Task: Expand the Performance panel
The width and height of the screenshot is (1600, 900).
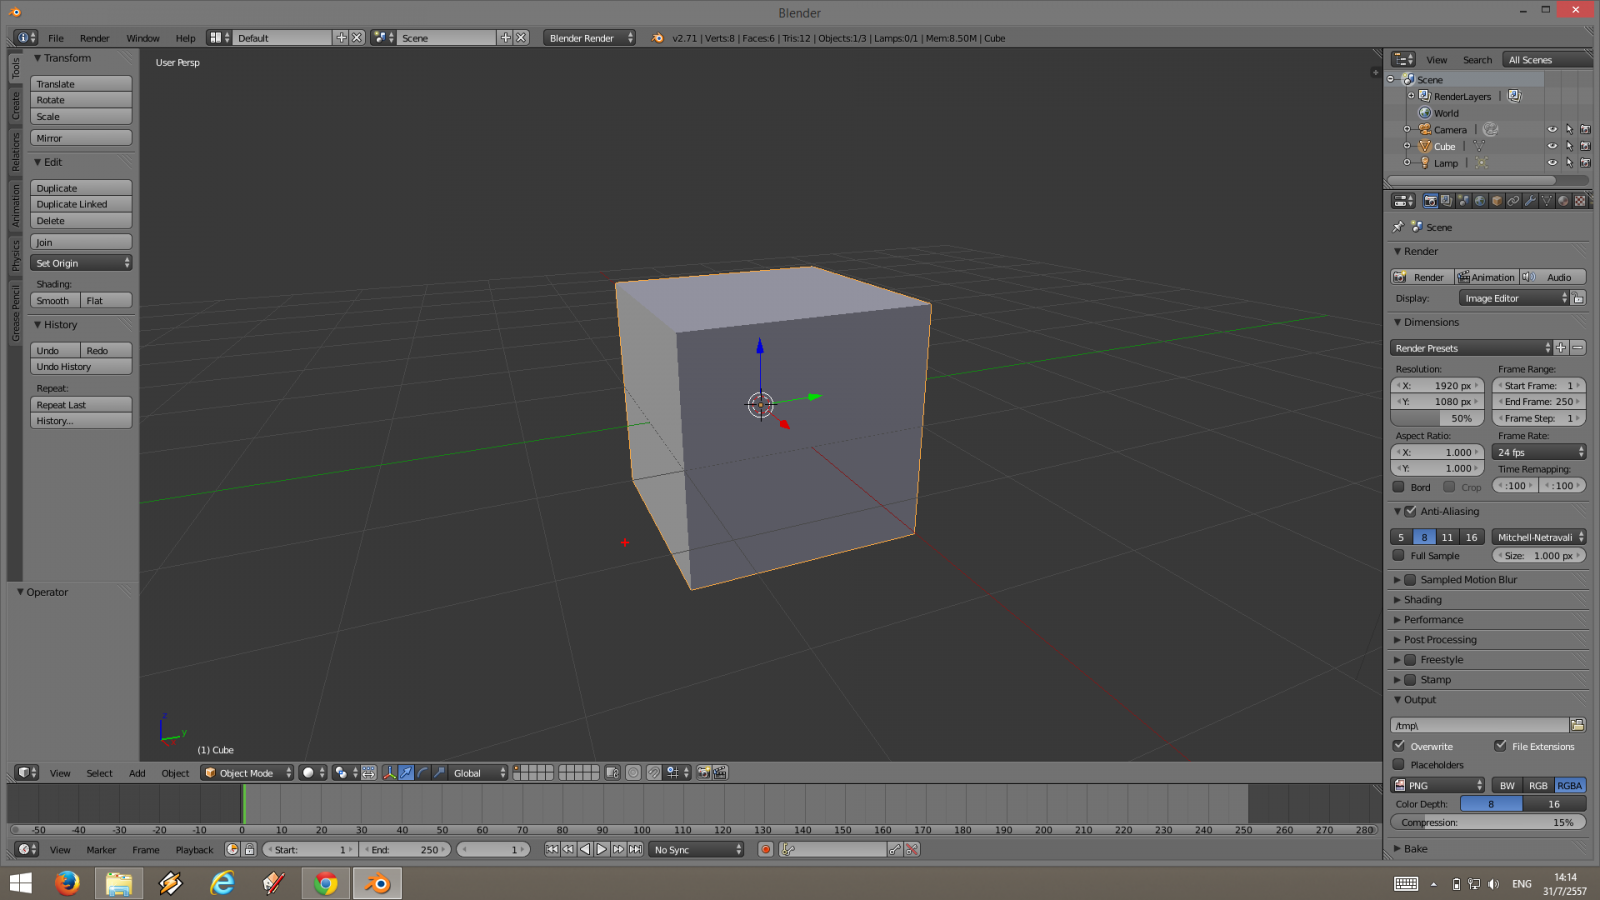Action: coord(1433,620)
